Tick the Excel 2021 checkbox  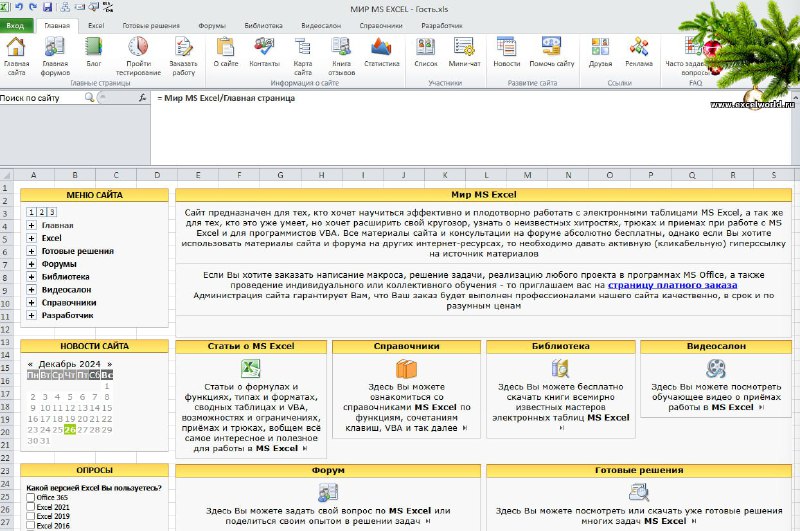[x=31, y=507]
